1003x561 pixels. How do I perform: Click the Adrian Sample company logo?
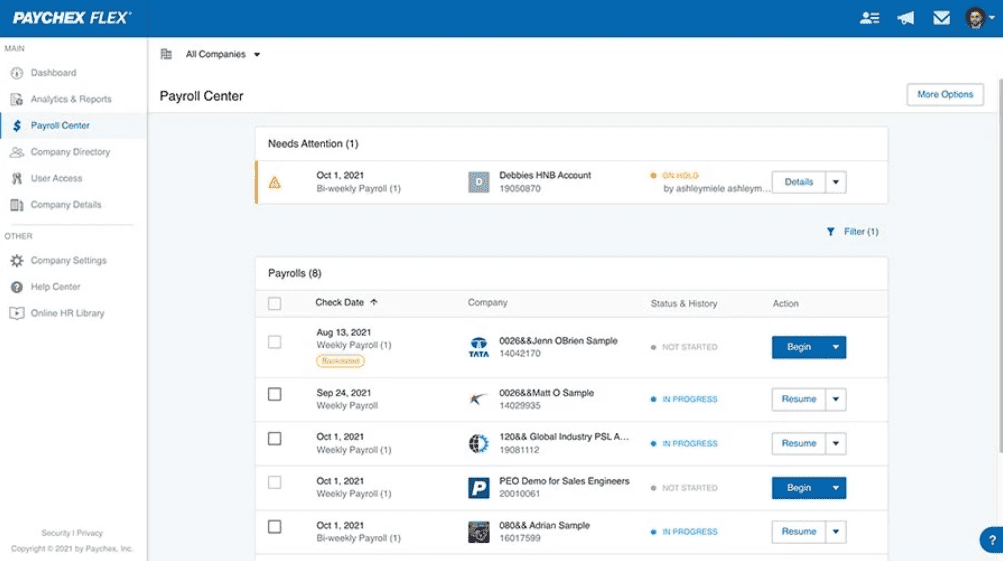pos(478,532)
